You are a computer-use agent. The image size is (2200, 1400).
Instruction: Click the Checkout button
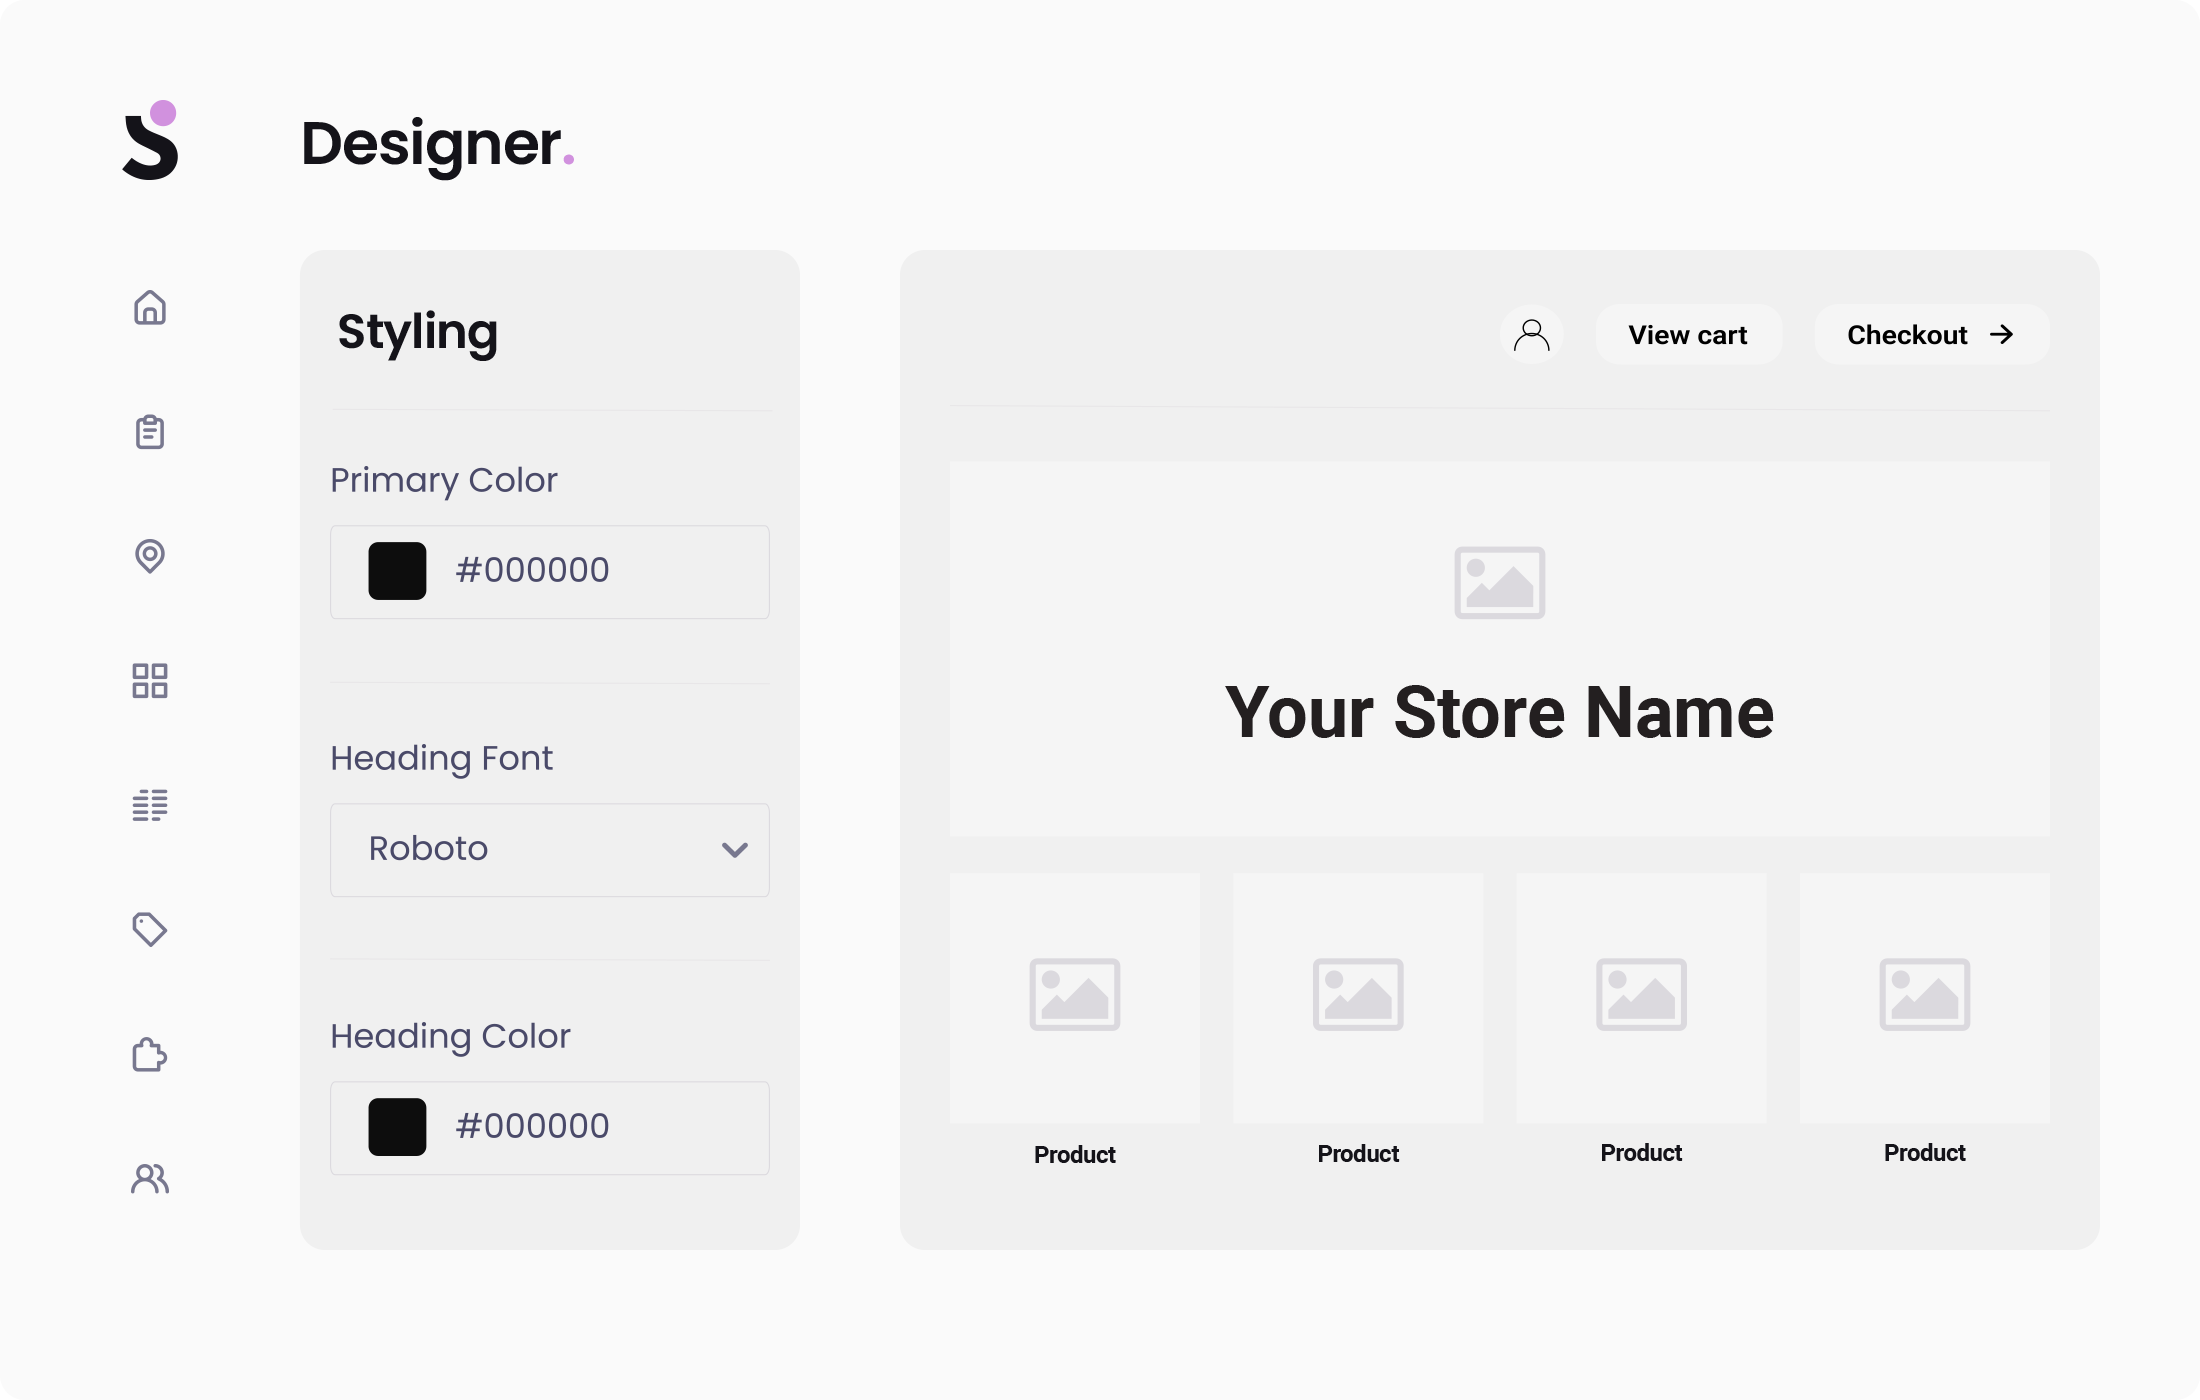[x=1930, y=335]
